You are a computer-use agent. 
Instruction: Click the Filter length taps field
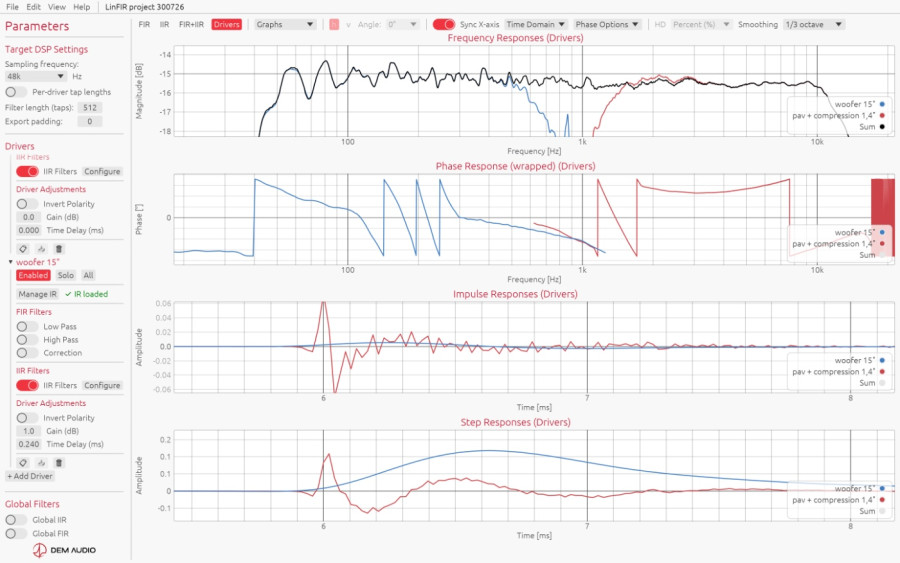click(x=90, y=107)
